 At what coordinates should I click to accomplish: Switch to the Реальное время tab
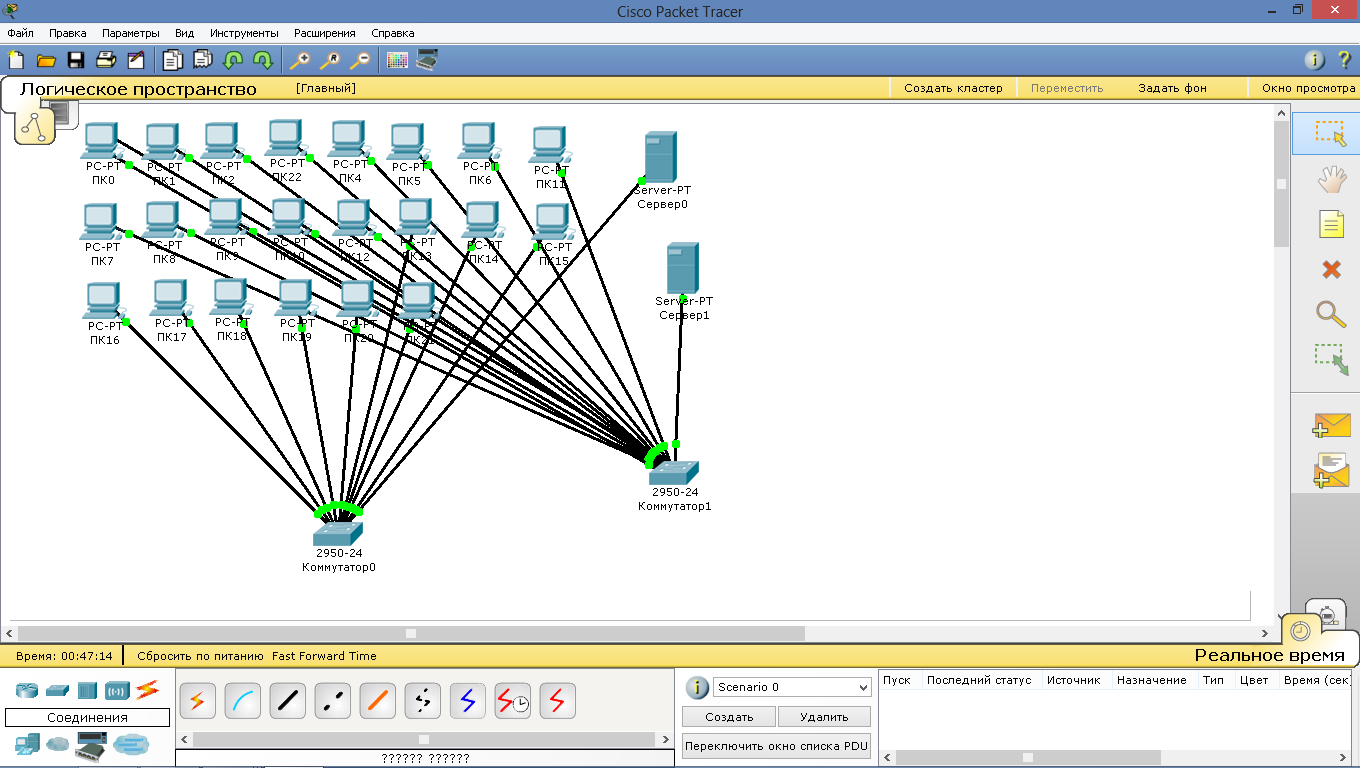pos(1269,655)
